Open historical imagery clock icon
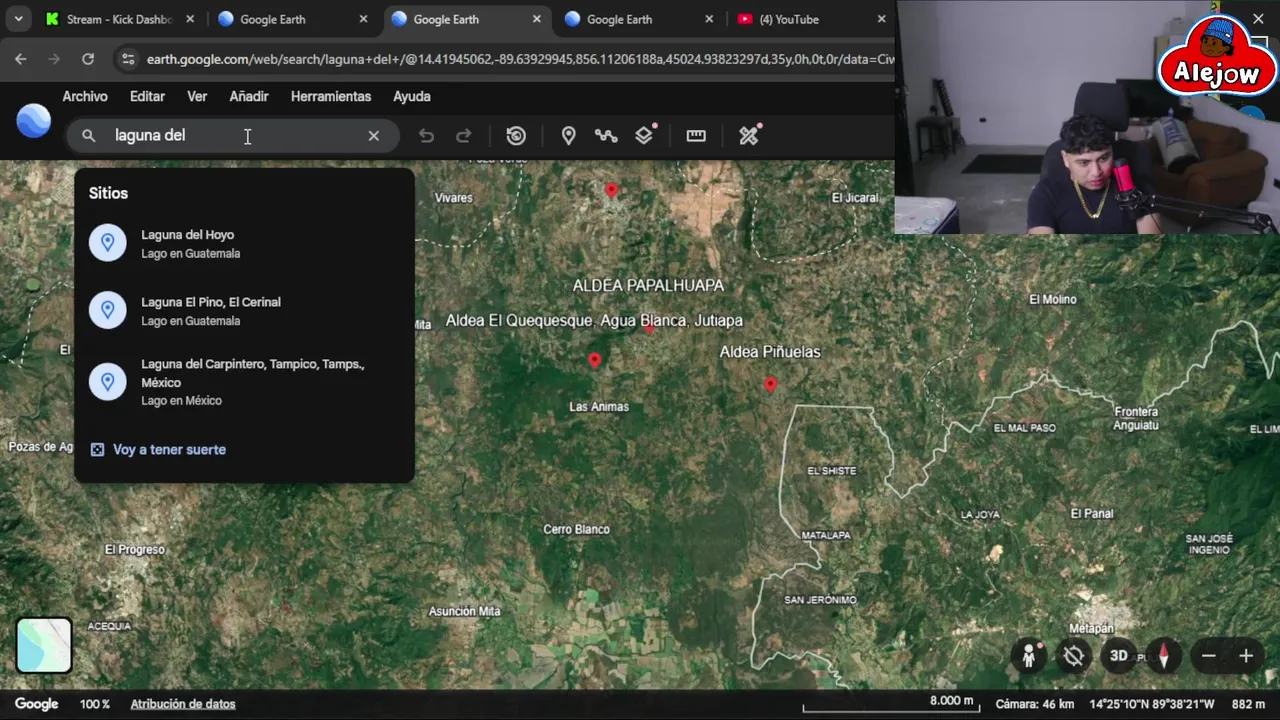This screenshot has width=1280, height=720. [516, 136]
